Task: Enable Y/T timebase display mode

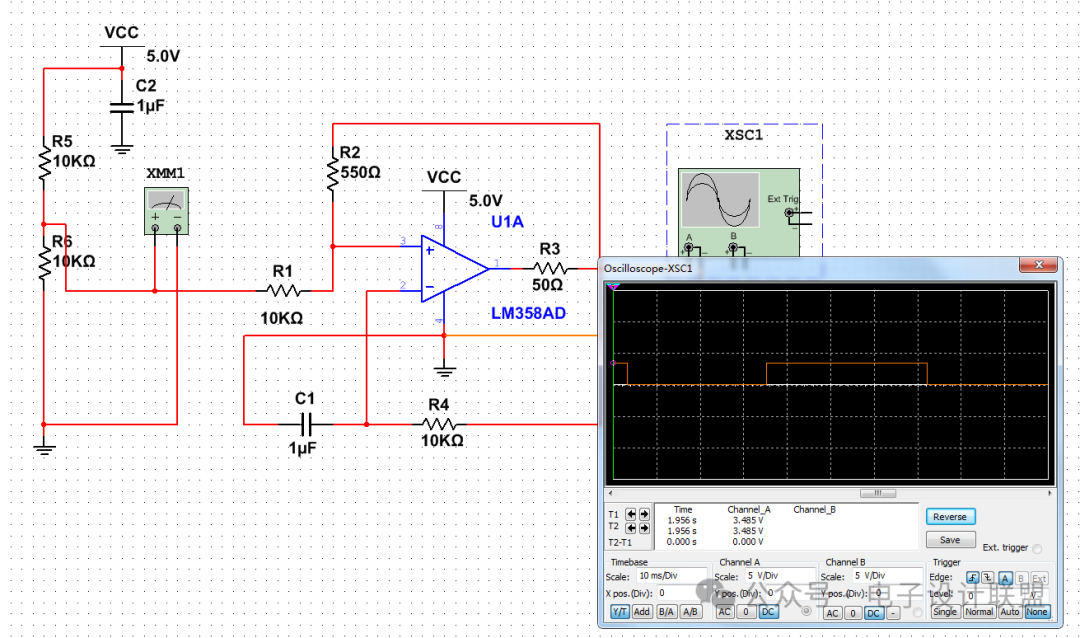Action: [620, 611]
